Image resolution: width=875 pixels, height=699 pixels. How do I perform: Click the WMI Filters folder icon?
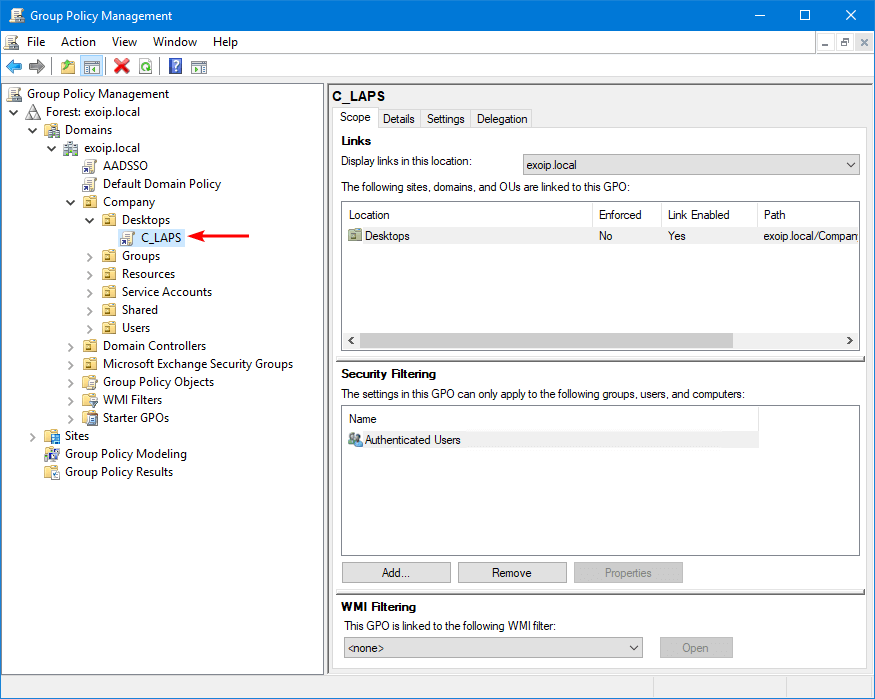click(x=90, y=400)
